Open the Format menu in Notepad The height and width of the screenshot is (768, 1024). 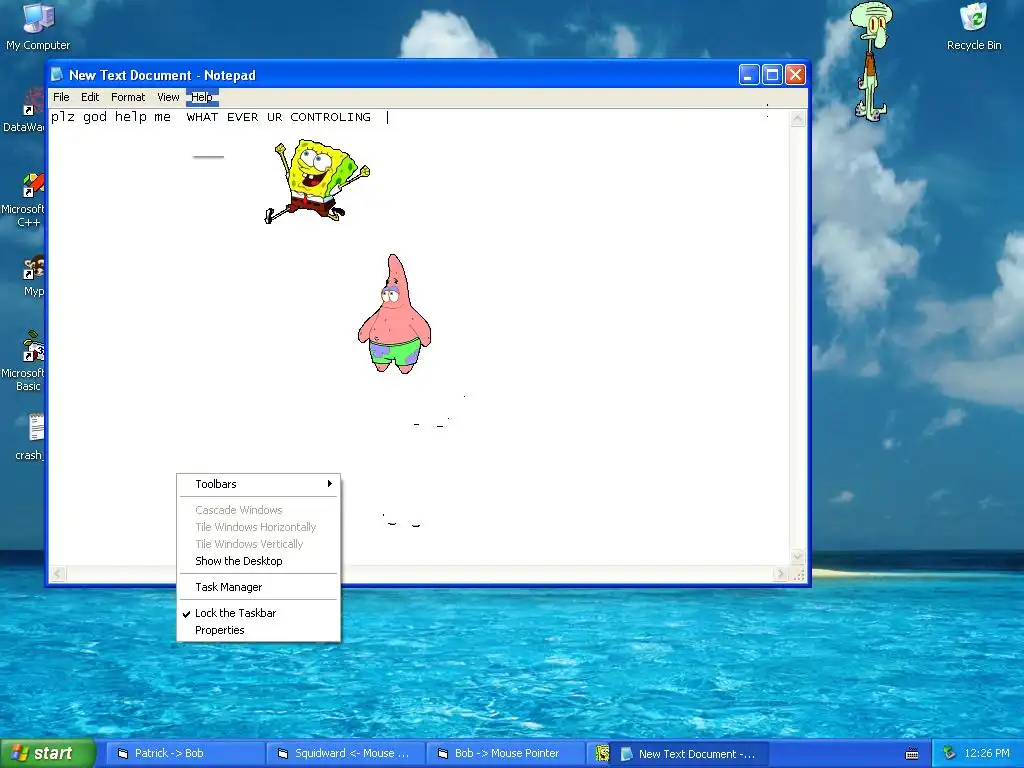tap(128, 97)
